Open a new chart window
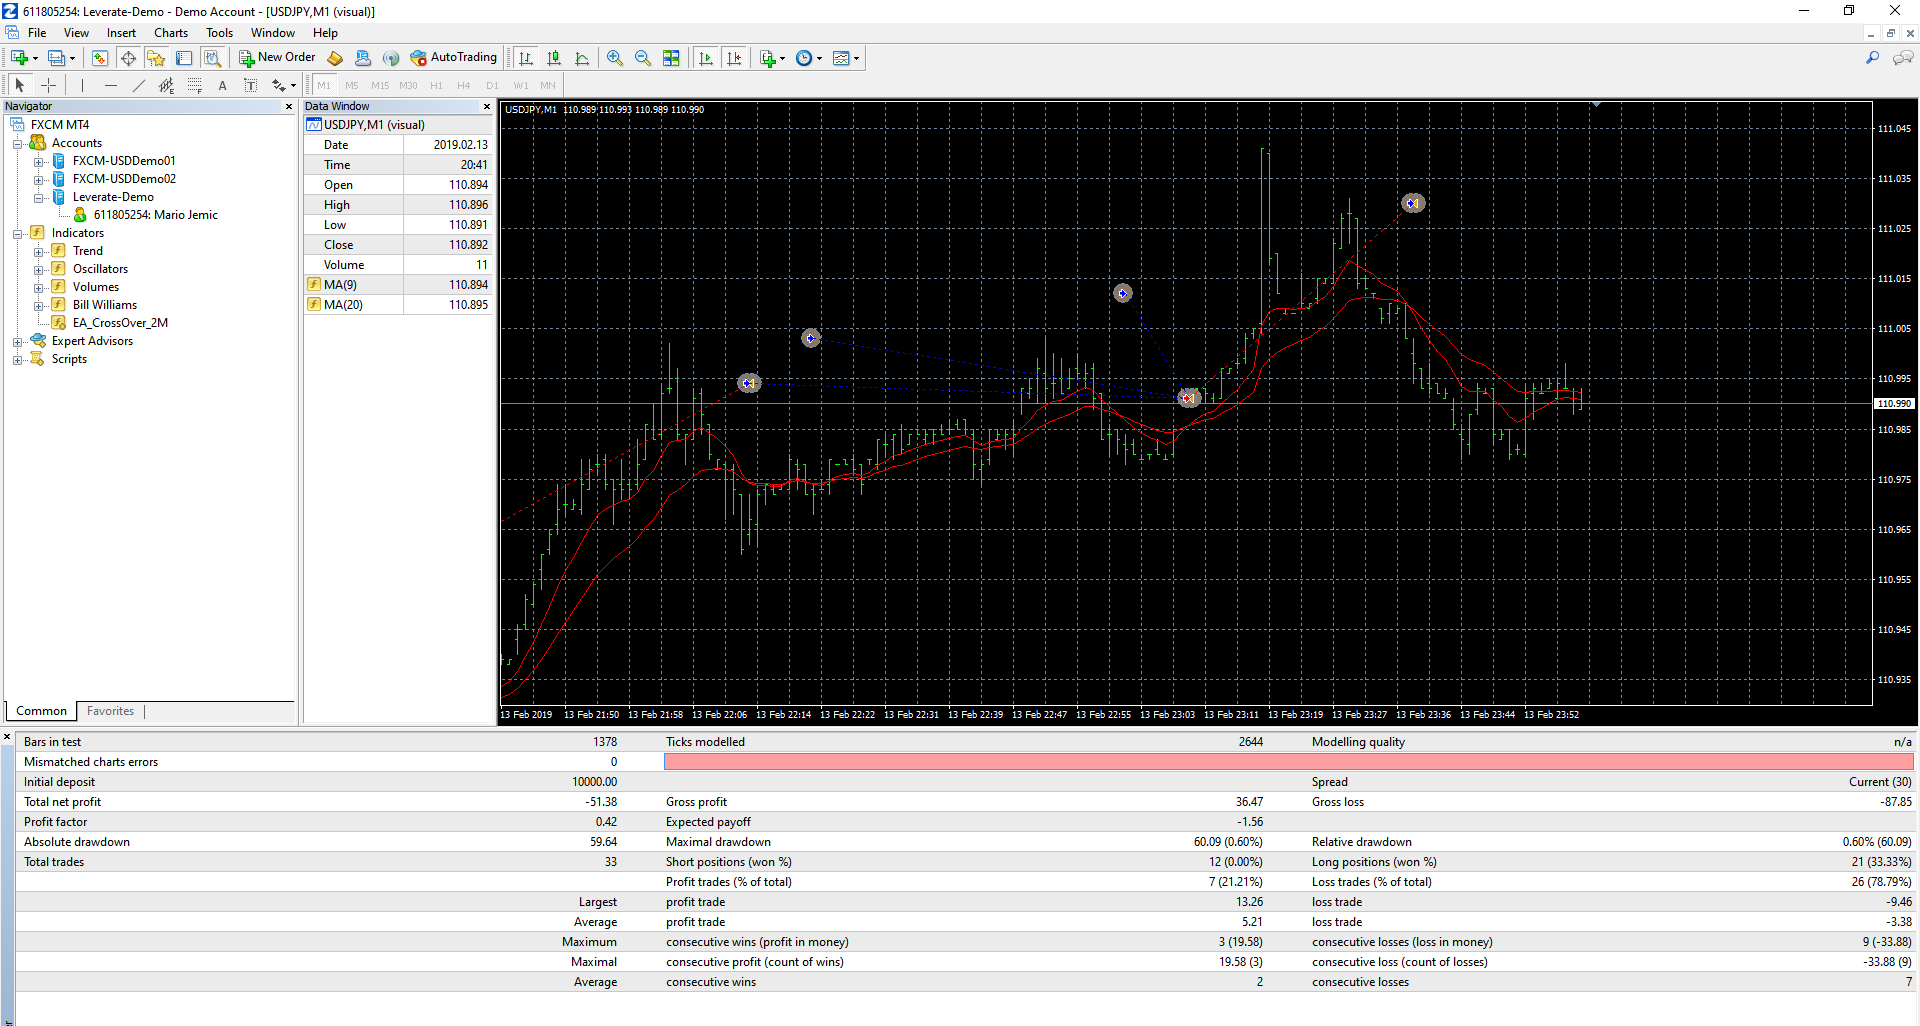 tap(19, 58)
